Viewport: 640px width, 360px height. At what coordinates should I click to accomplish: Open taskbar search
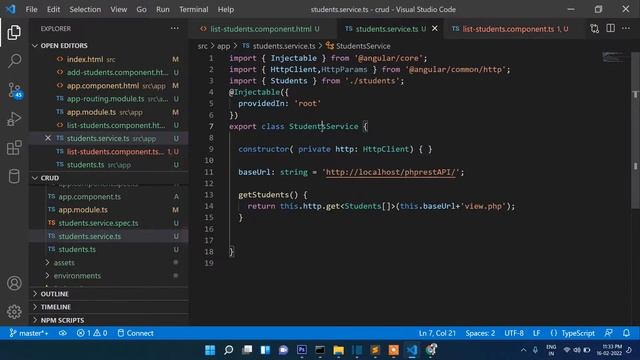229,350
